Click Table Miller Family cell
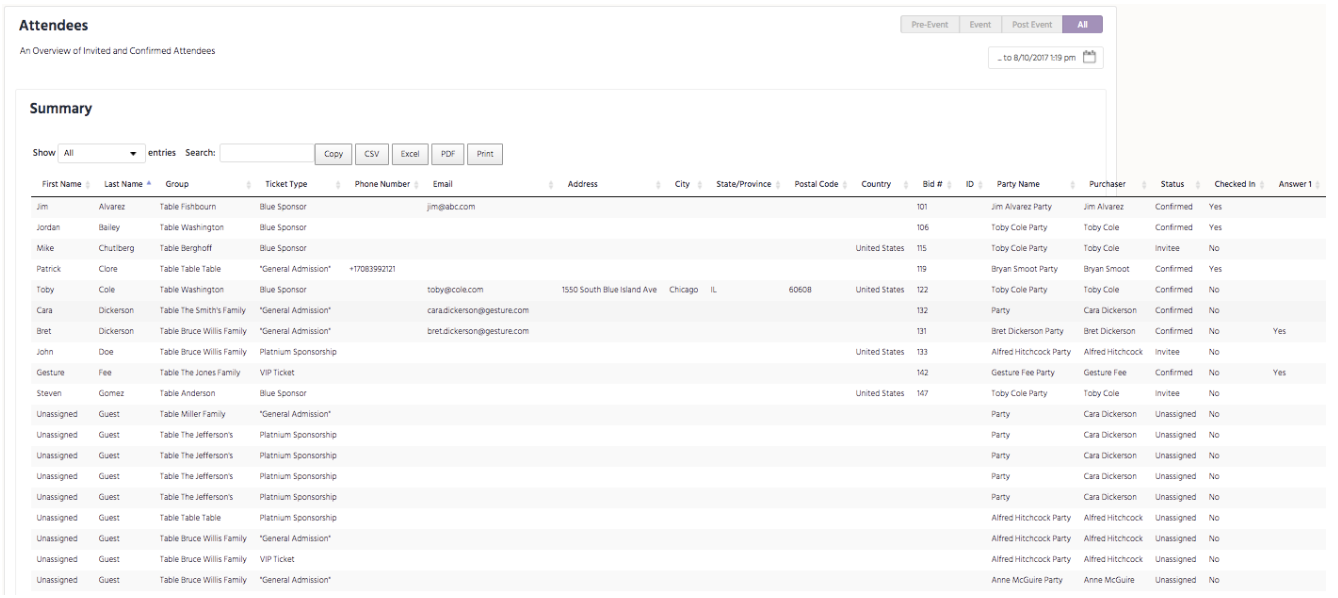1338x598 pixels. point(195,414)
